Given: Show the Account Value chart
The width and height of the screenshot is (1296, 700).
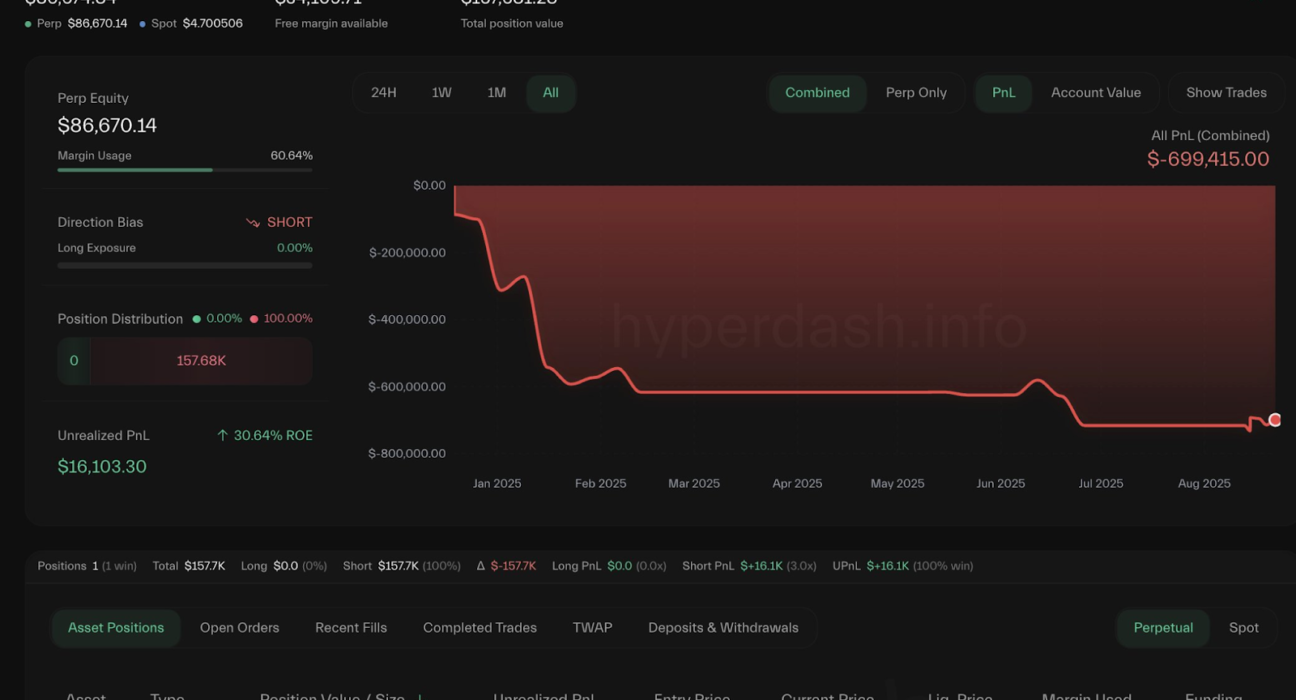Looking at the screenshot, I should click(1096, 93).
